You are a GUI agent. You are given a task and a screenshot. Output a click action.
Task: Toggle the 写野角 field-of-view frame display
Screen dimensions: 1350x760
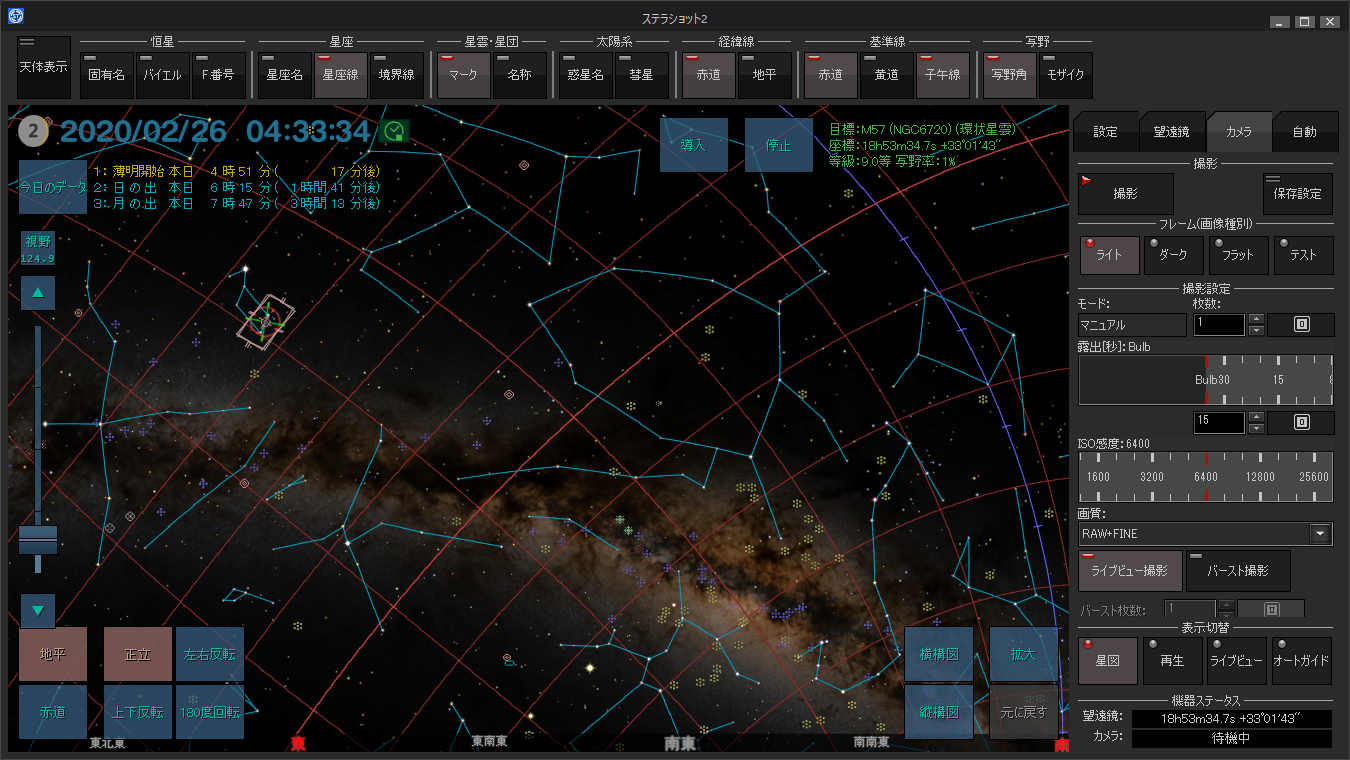click(x=1009, y=75)
